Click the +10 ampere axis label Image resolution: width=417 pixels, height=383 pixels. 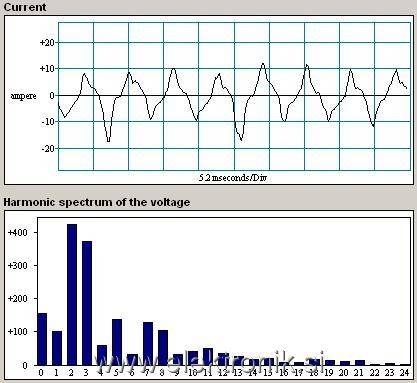pyautogui.click(x=47, y=69)
